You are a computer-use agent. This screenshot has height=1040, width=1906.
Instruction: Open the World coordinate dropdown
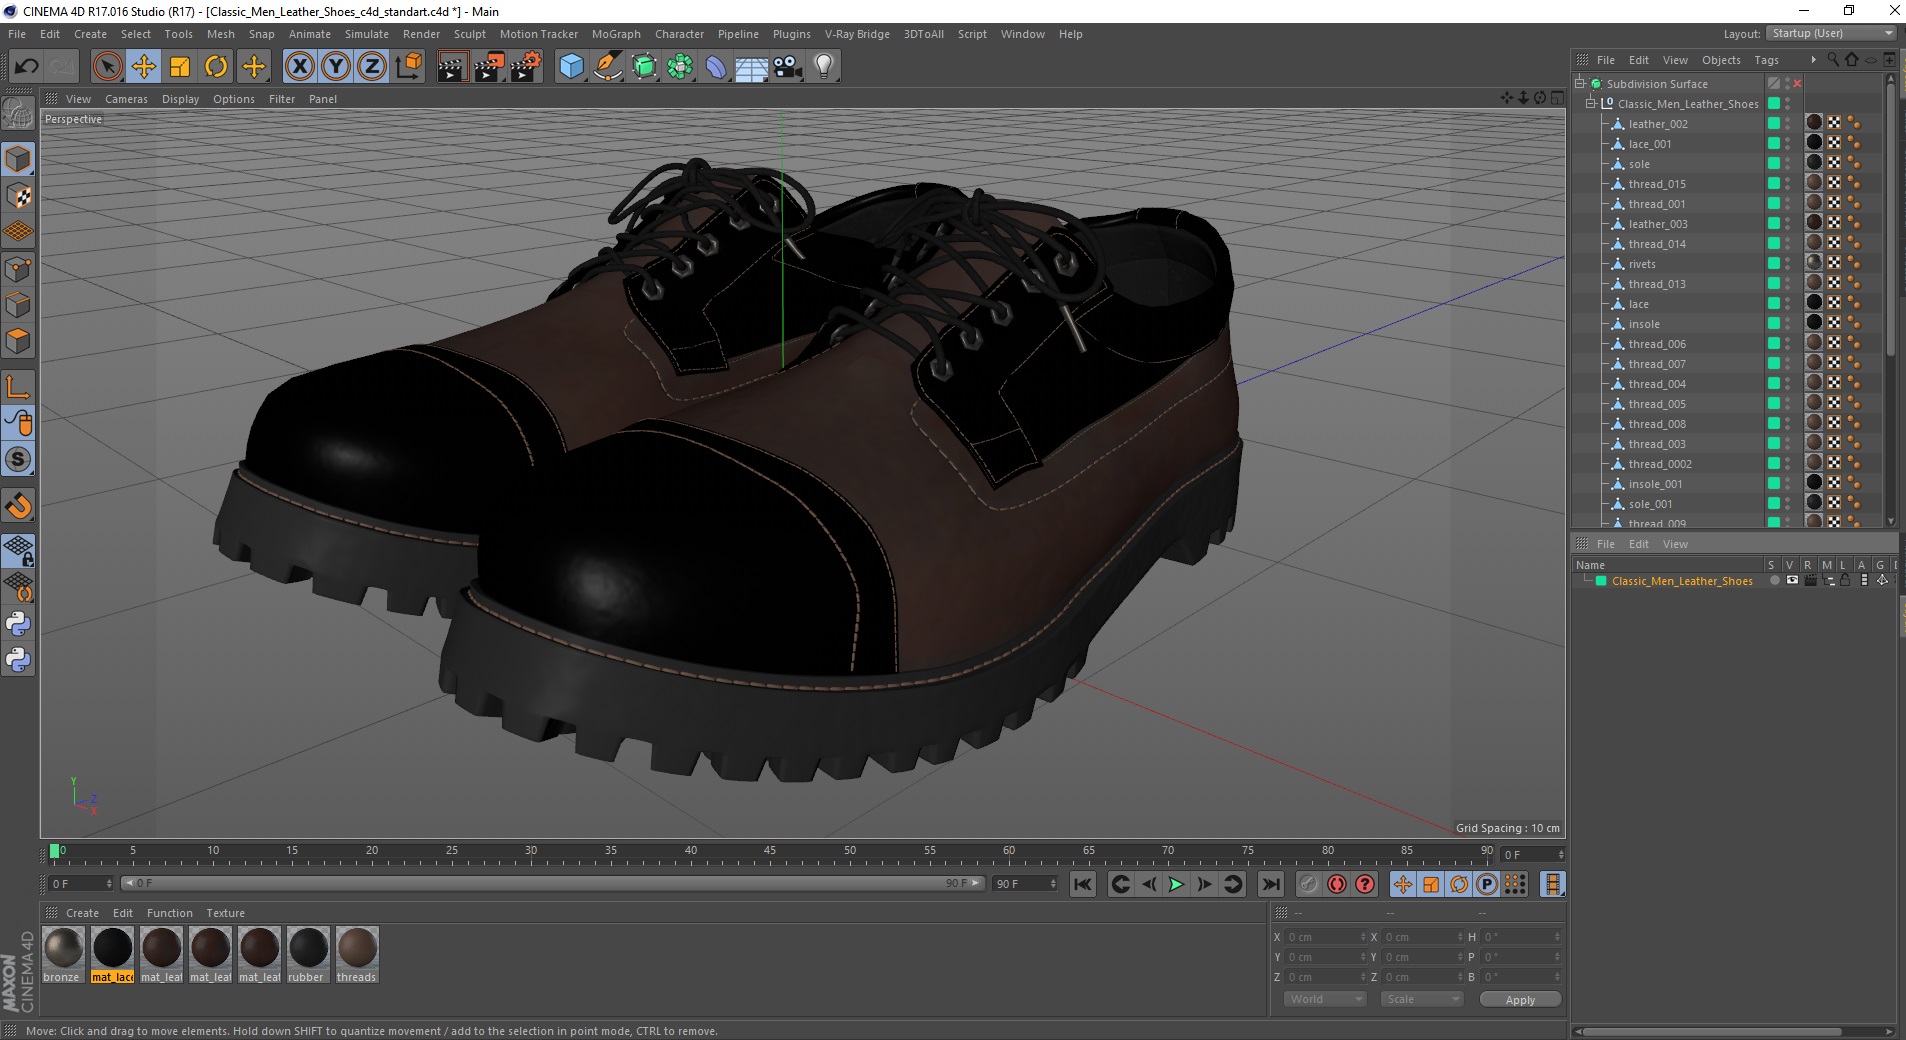[1325, 999]
